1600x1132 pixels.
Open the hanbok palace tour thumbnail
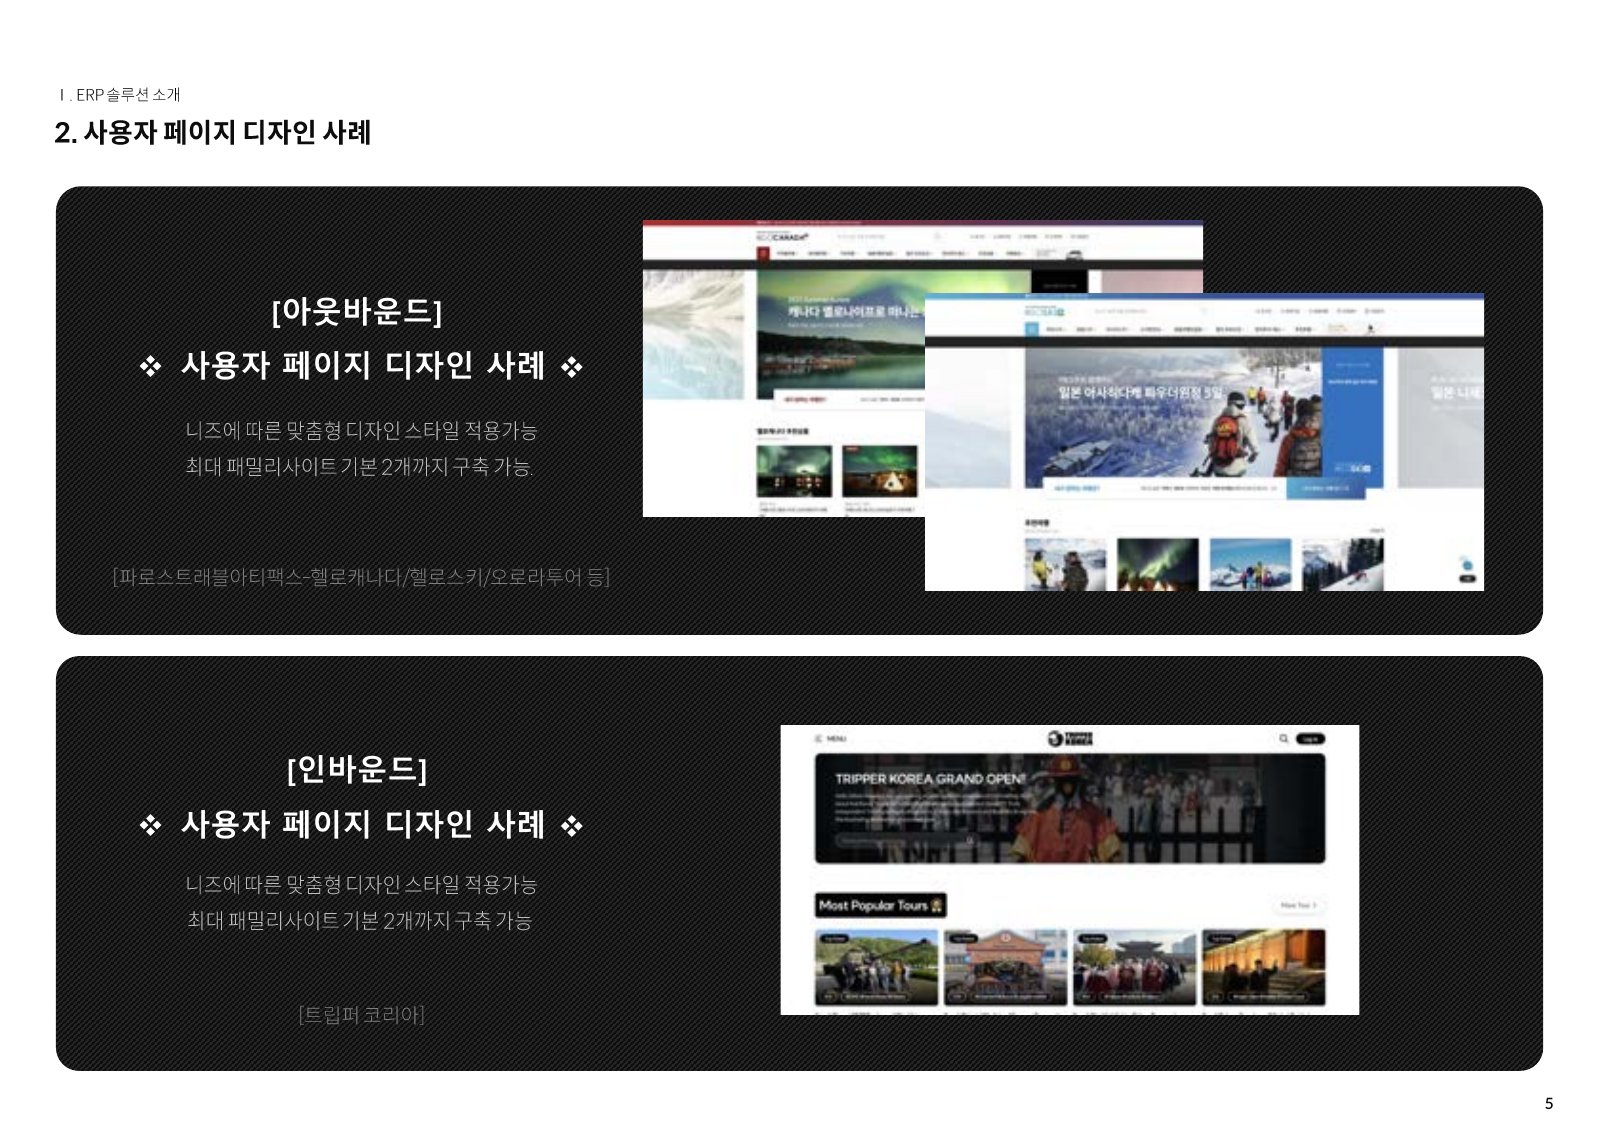(x=1135, y=967)
